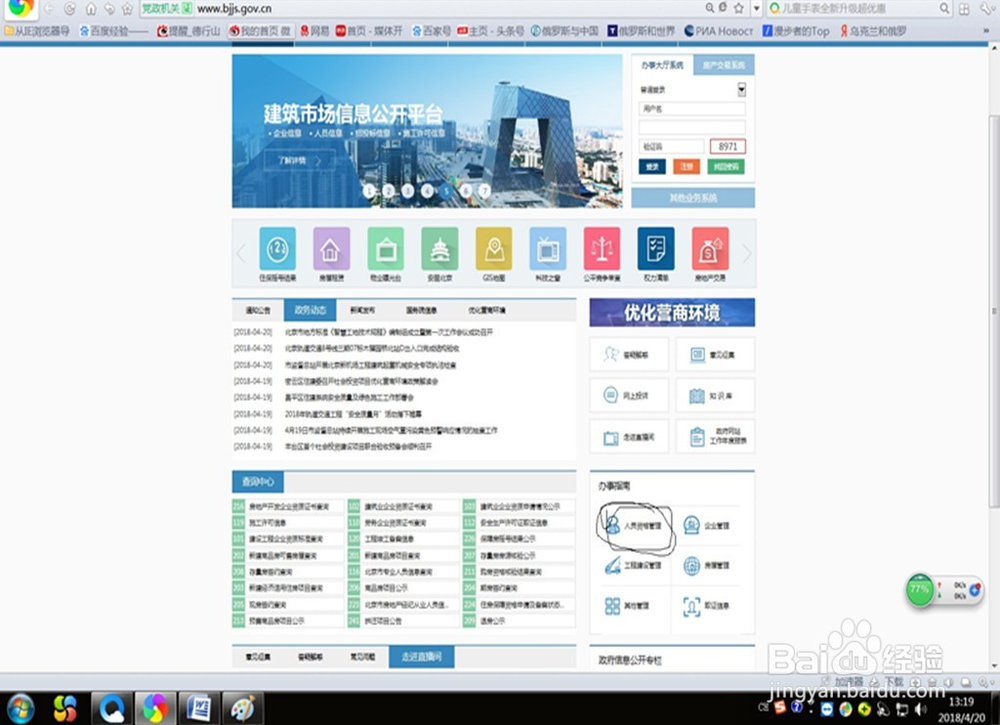Open the 房地产交易 money bag tile

710,249
